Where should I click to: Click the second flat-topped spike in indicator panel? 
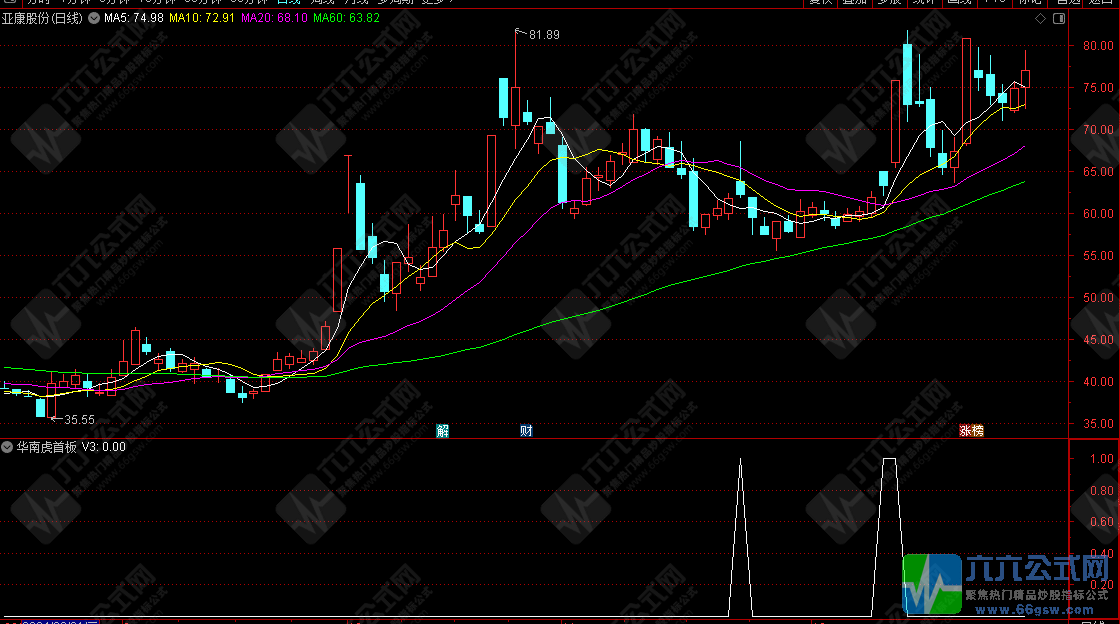(x=889, y=460)
